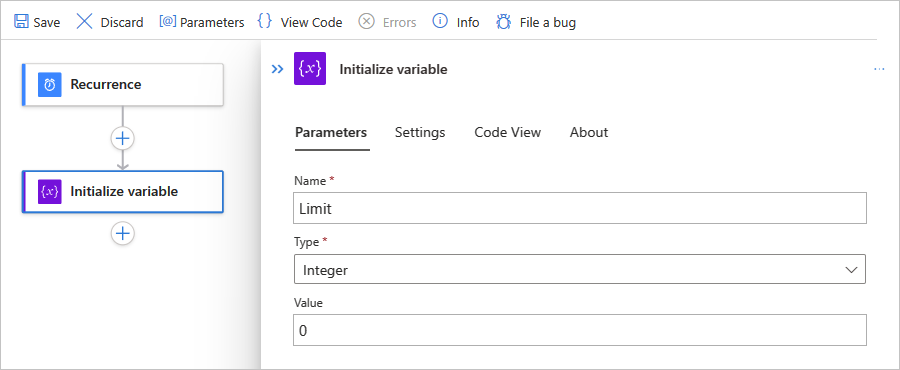This screenshot has width=900, height=370.
Task: Click the Save label in toolbar
Action: (x=46, y=22)
